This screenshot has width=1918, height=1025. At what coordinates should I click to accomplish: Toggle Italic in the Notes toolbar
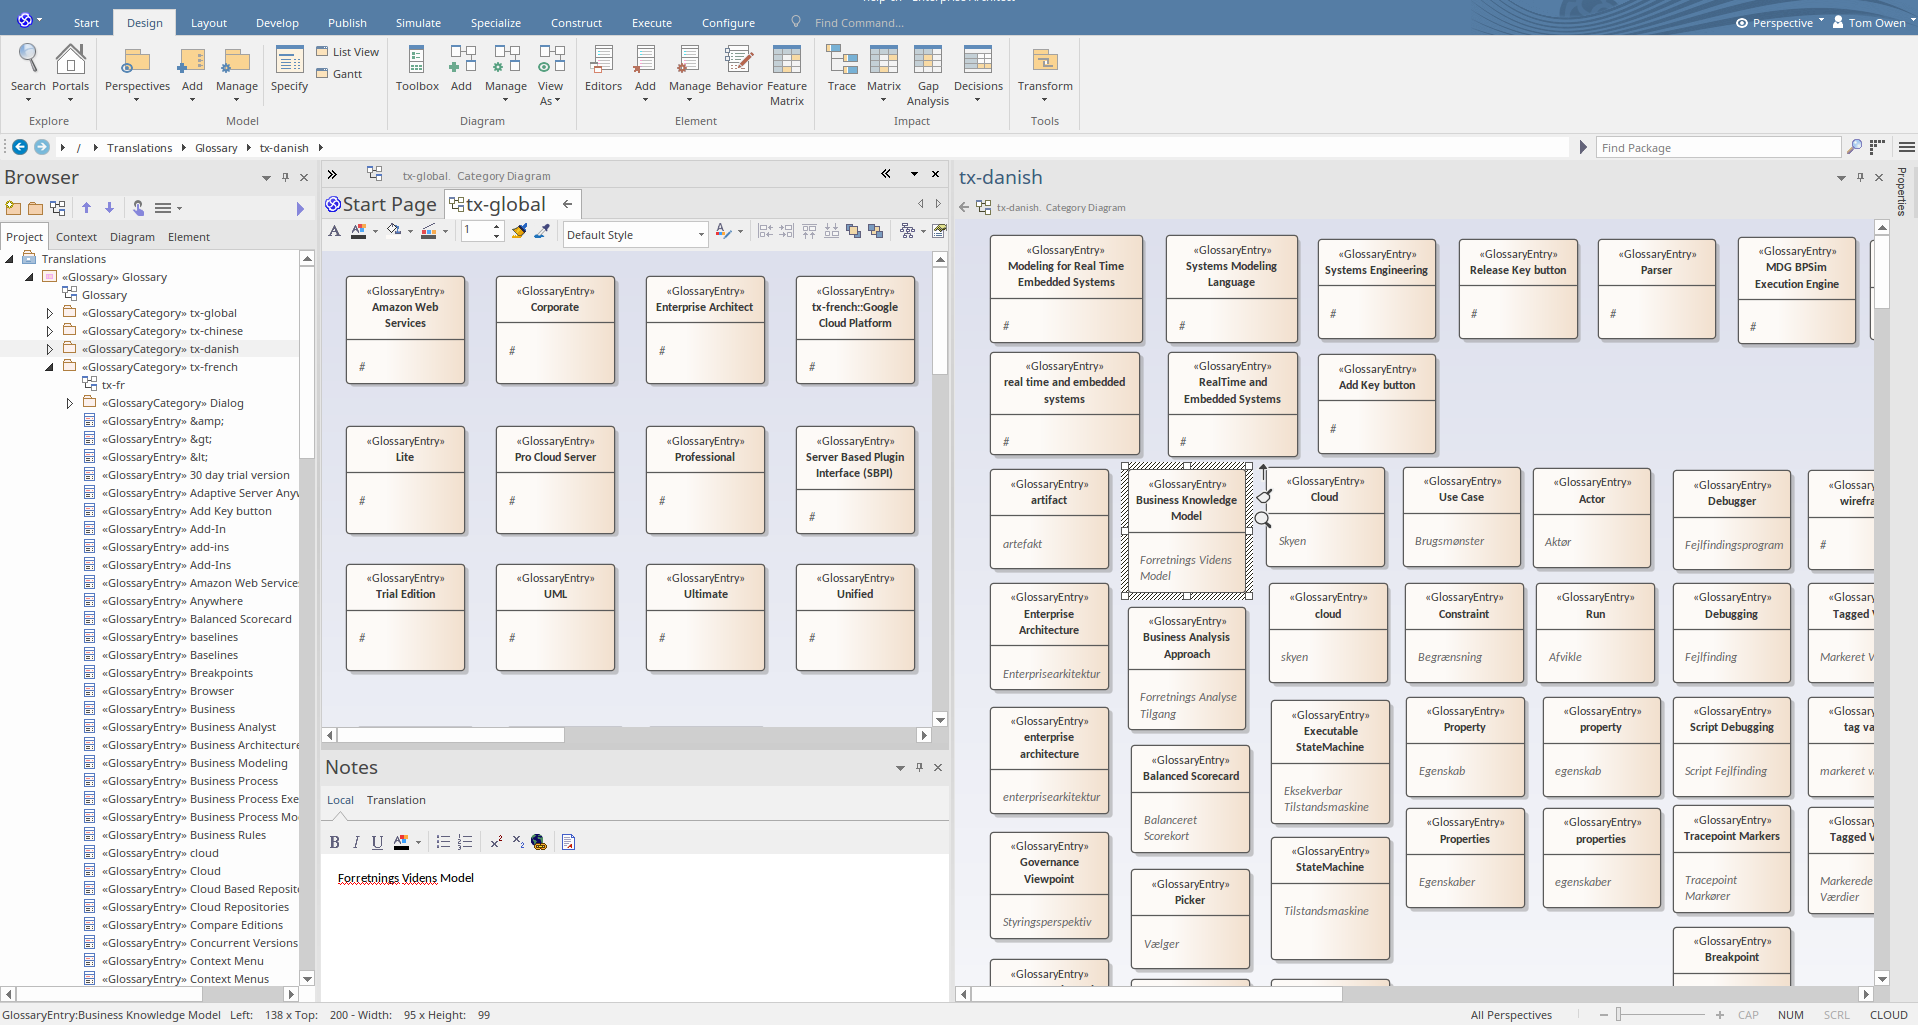click(355, 842)
